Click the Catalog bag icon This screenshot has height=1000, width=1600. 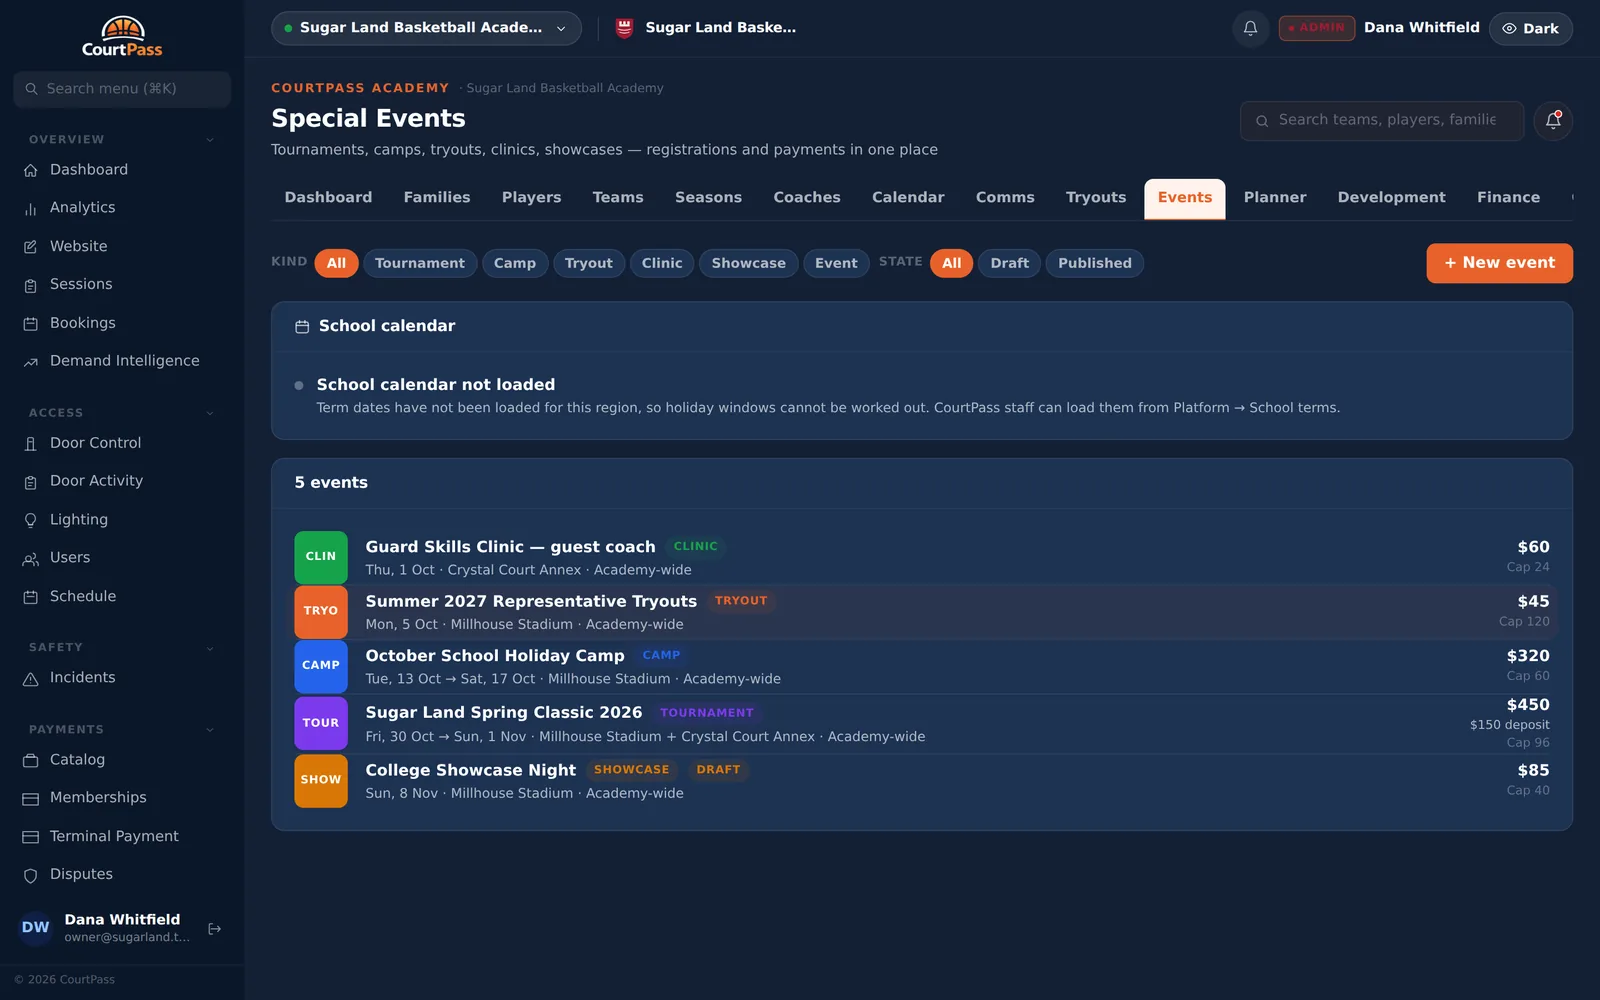(x=31, y=760)
